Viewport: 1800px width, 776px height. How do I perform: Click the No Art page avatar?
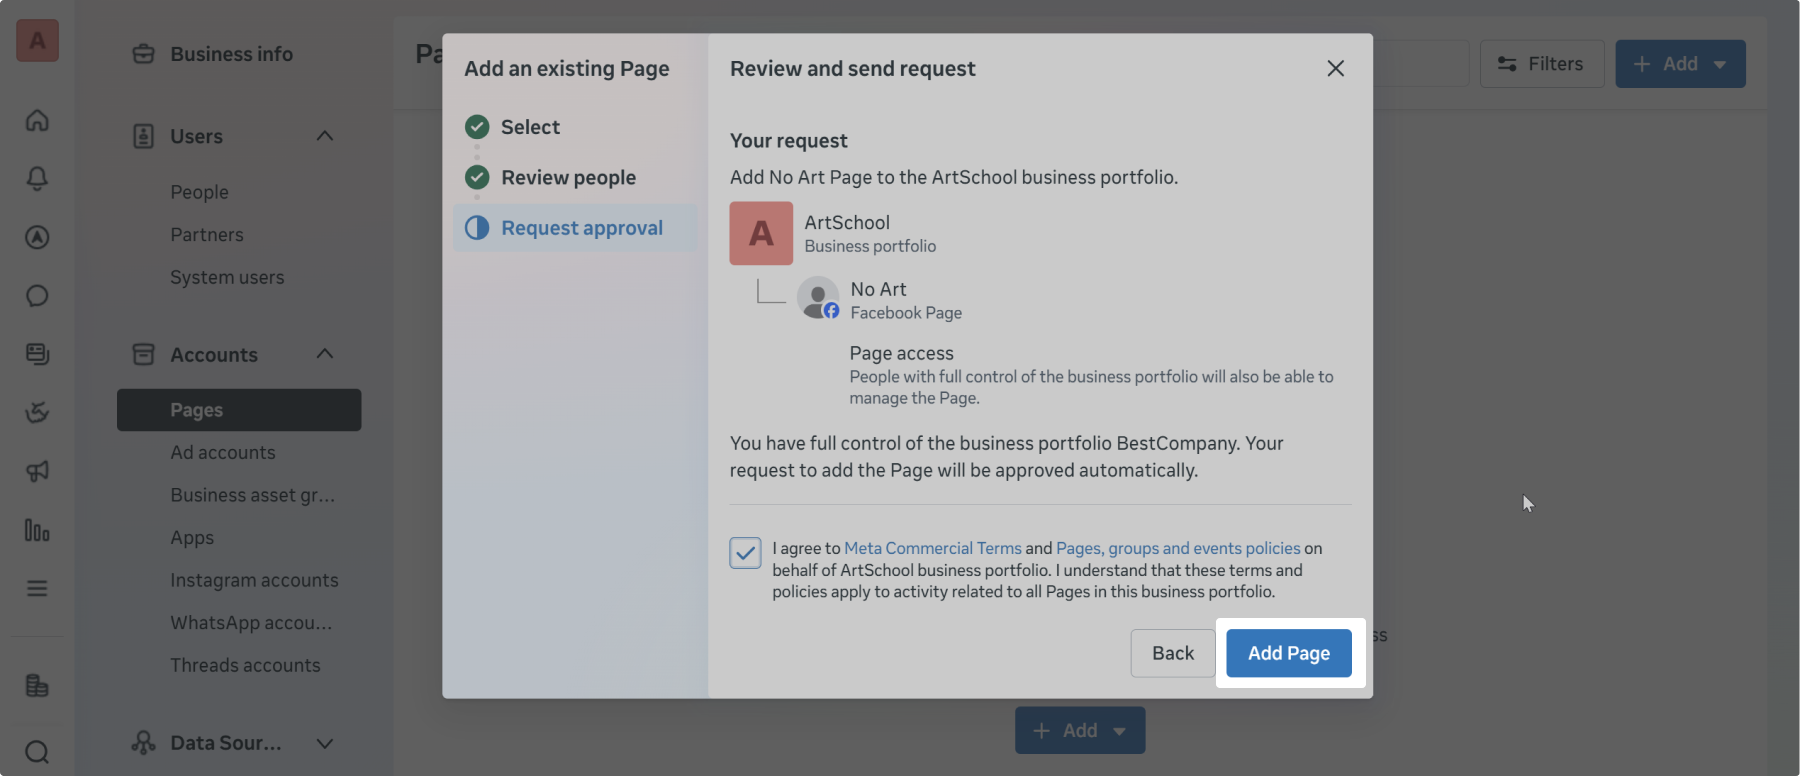818,298
